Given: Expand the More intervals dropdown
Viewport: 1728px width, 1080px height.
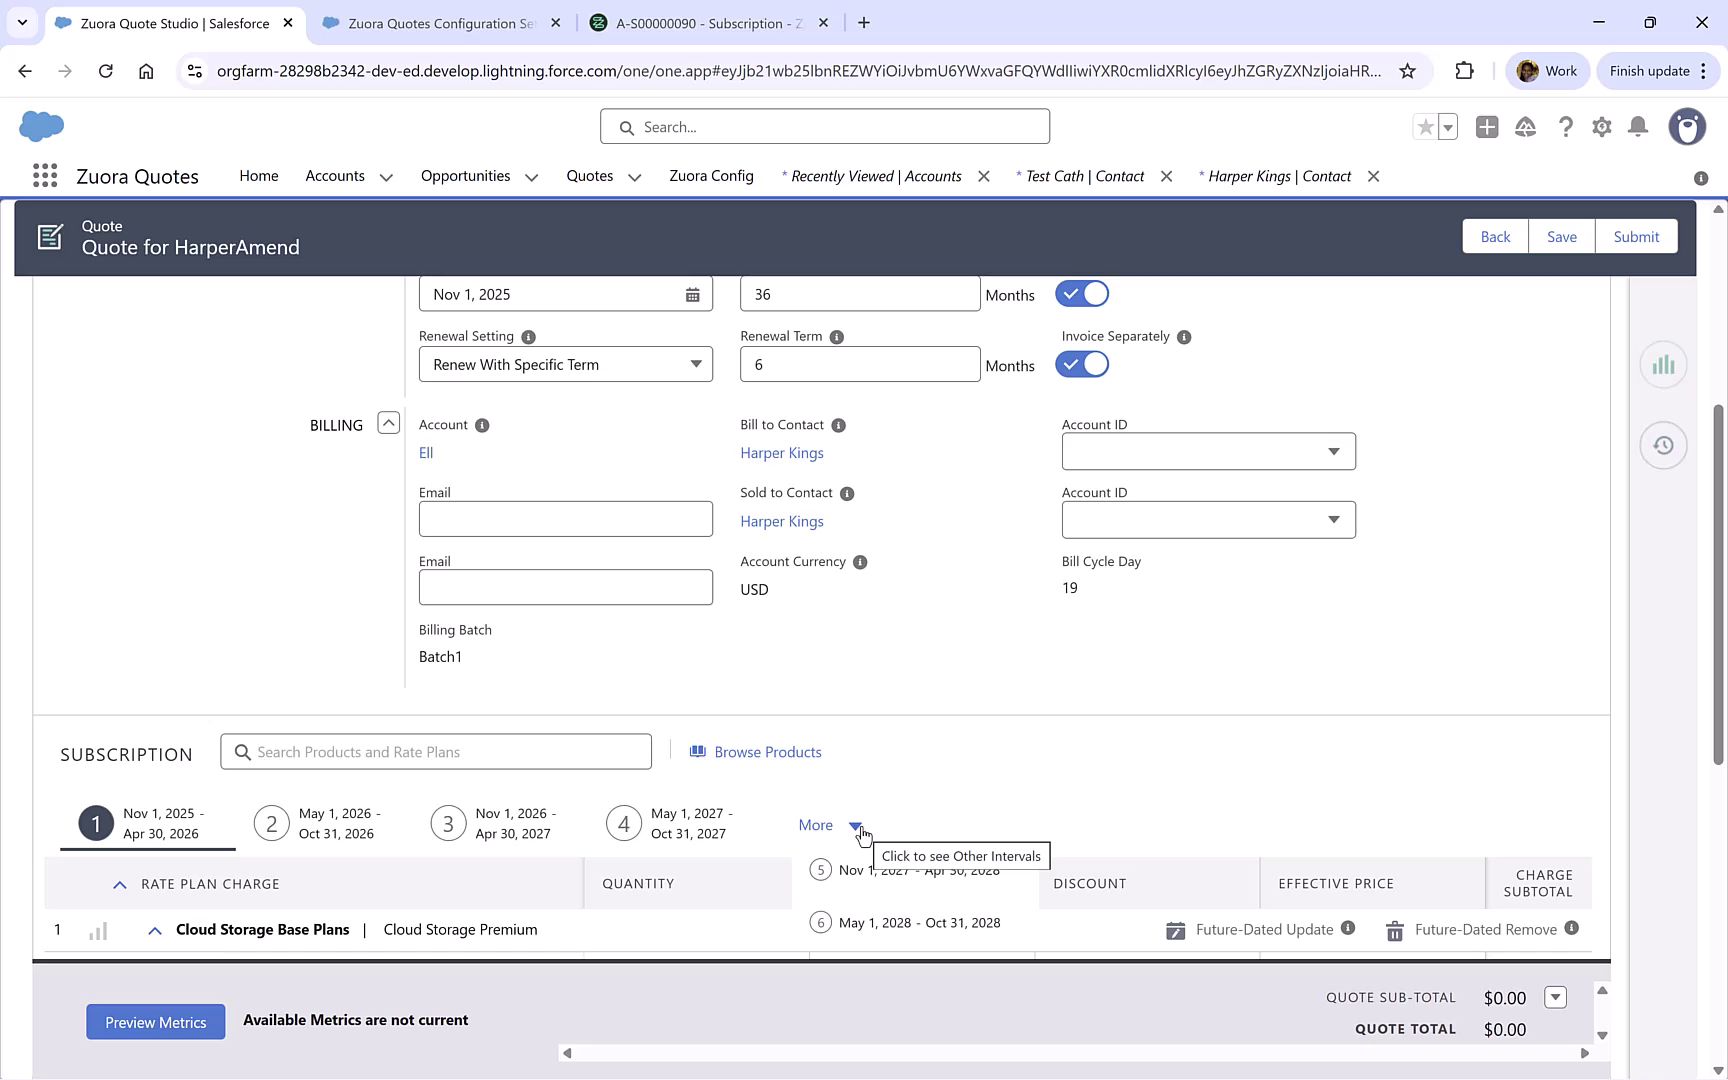Looking at the screenshot, I should click(x=855, y=825).
